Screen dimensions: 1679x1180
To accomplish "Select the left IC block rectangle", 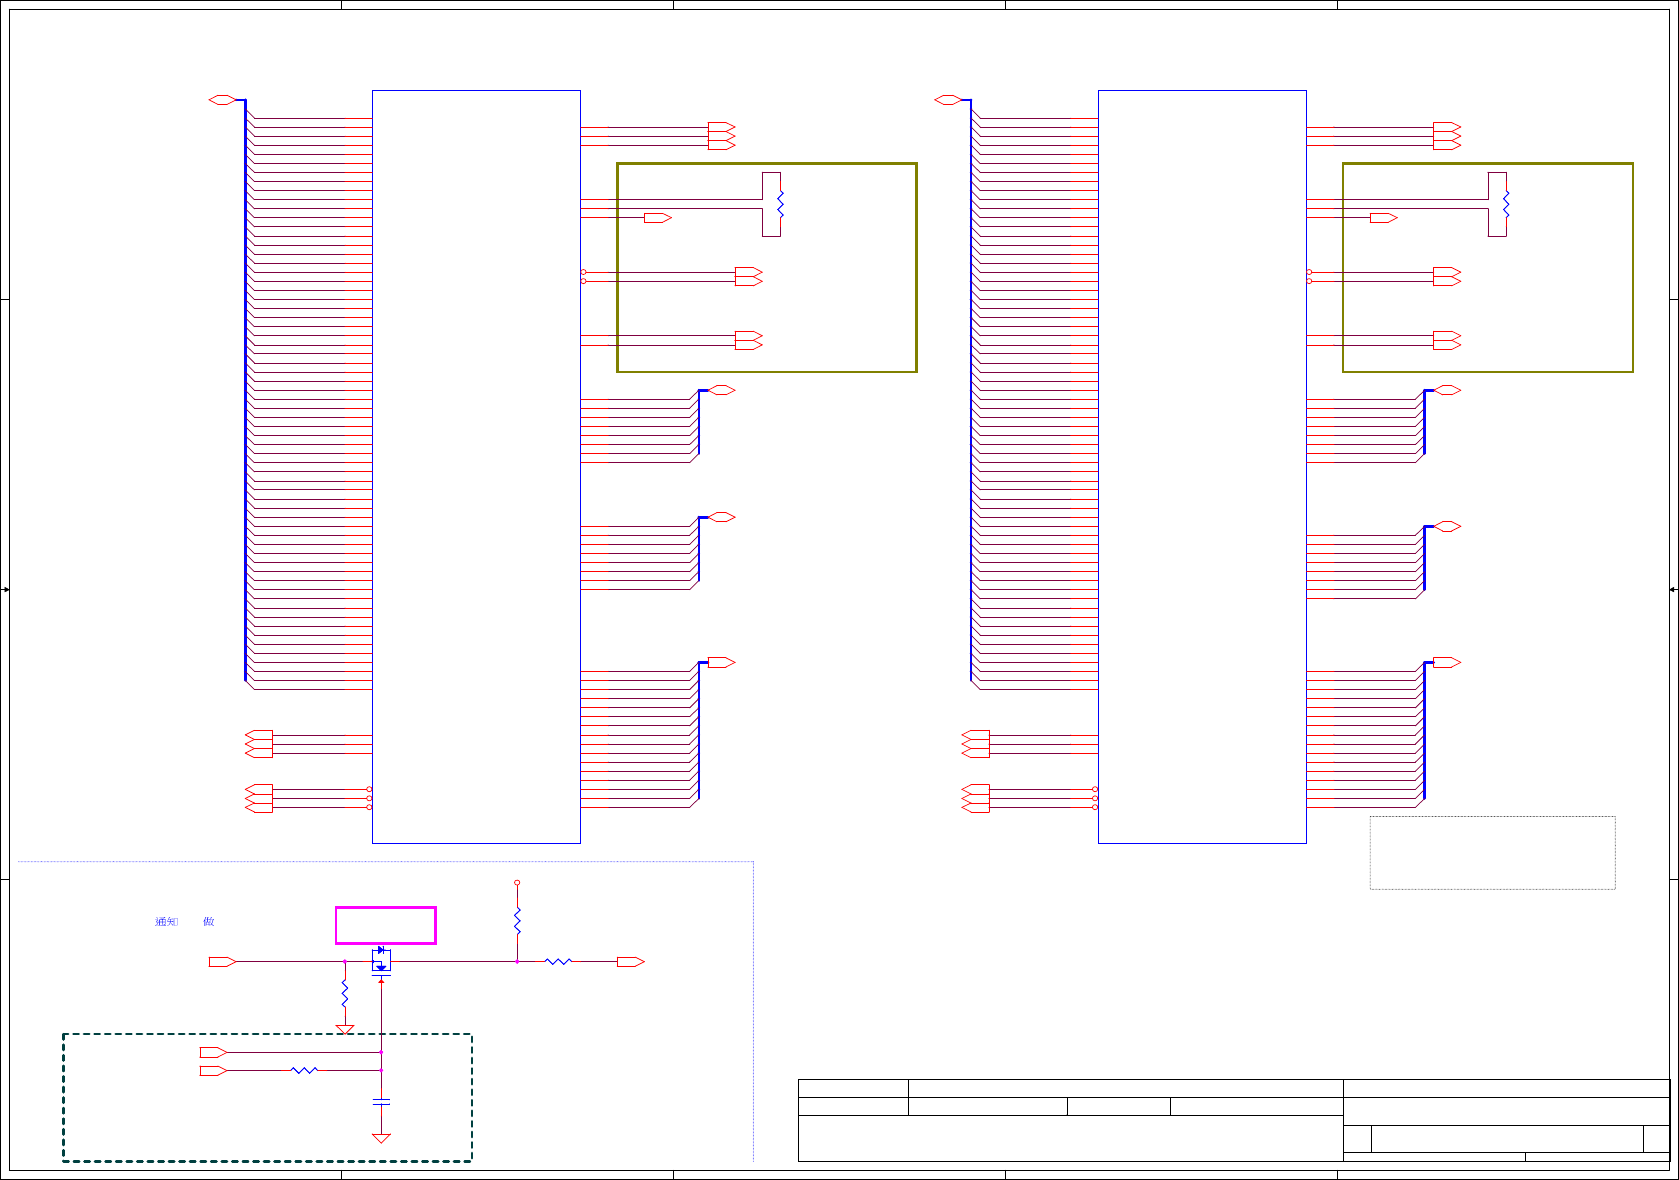I will (476, 467).
